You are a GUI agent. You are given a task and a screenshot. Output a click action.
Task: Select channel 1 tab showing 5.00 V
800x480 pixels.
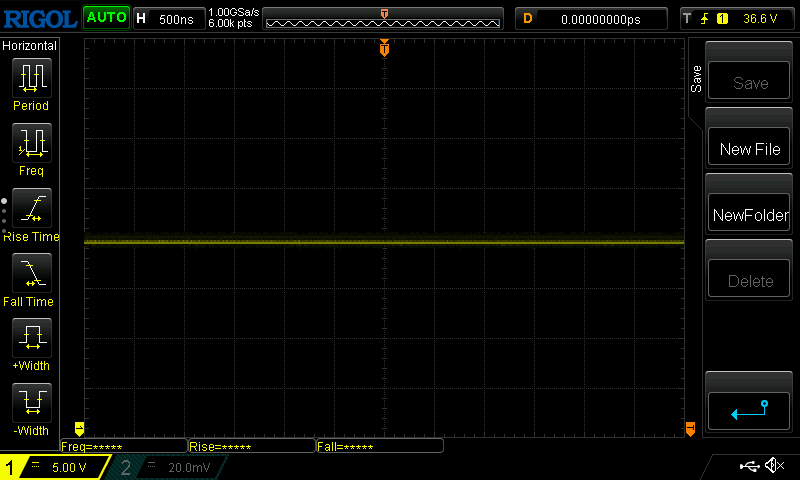[x=55, y=467]
